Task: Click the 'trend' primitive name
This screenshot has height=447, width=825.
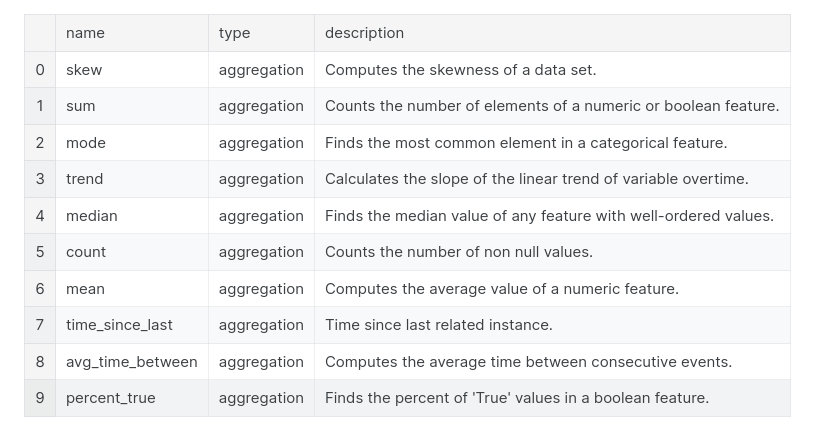Action: click(x=85, y=179)
